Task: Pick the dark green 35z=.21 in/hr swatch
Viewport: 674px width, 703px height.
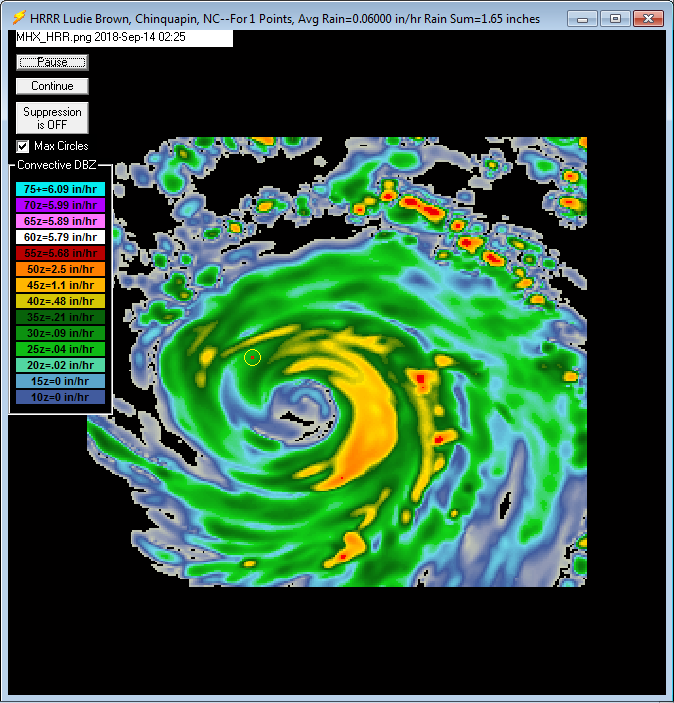Action: tap(60, 317)
